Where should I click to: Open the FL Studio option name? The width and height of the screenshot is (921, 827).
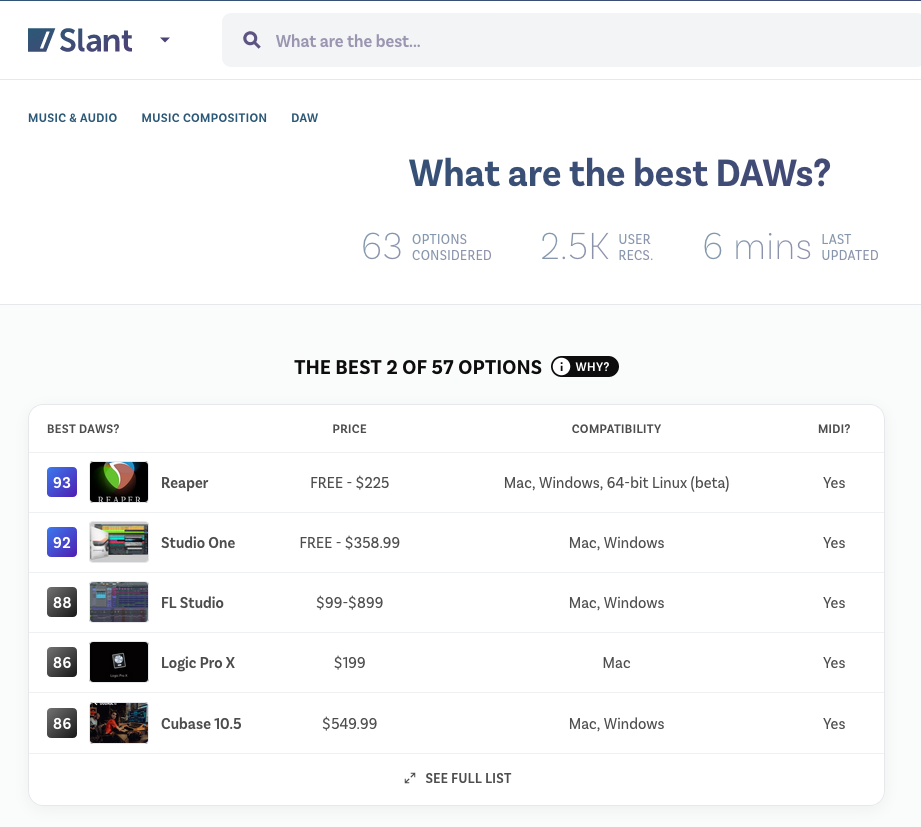(x=192, y=603)
